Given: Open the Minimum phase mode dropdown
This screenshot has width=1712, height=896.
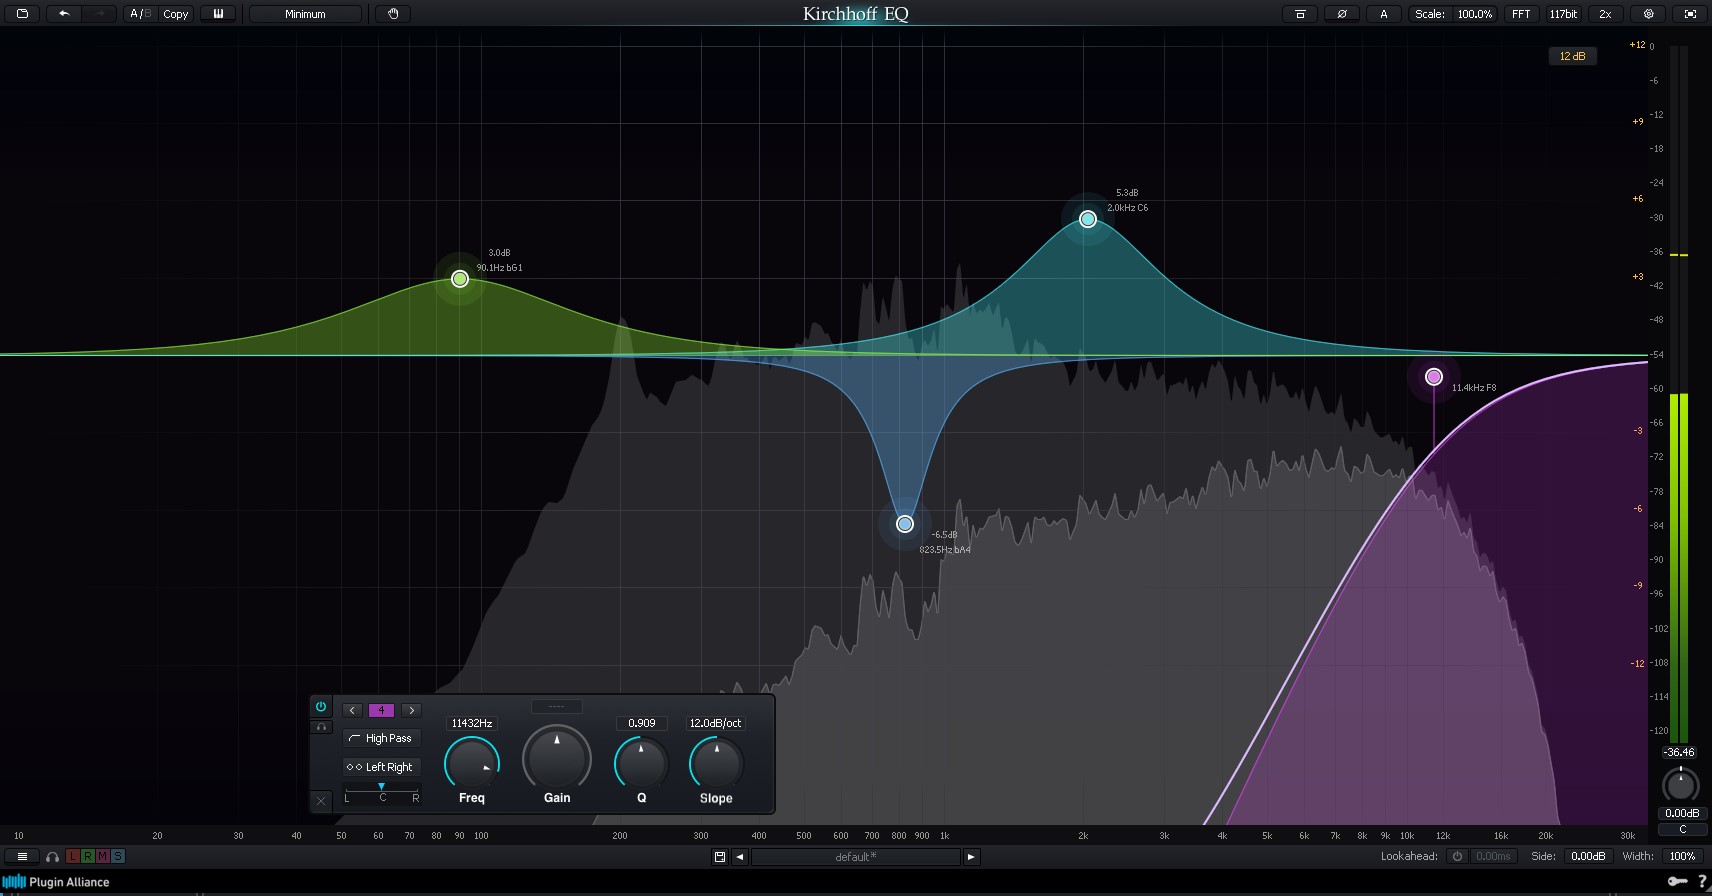Looking at the screenshot, I should pyautogui.click(x=305, y=14).
